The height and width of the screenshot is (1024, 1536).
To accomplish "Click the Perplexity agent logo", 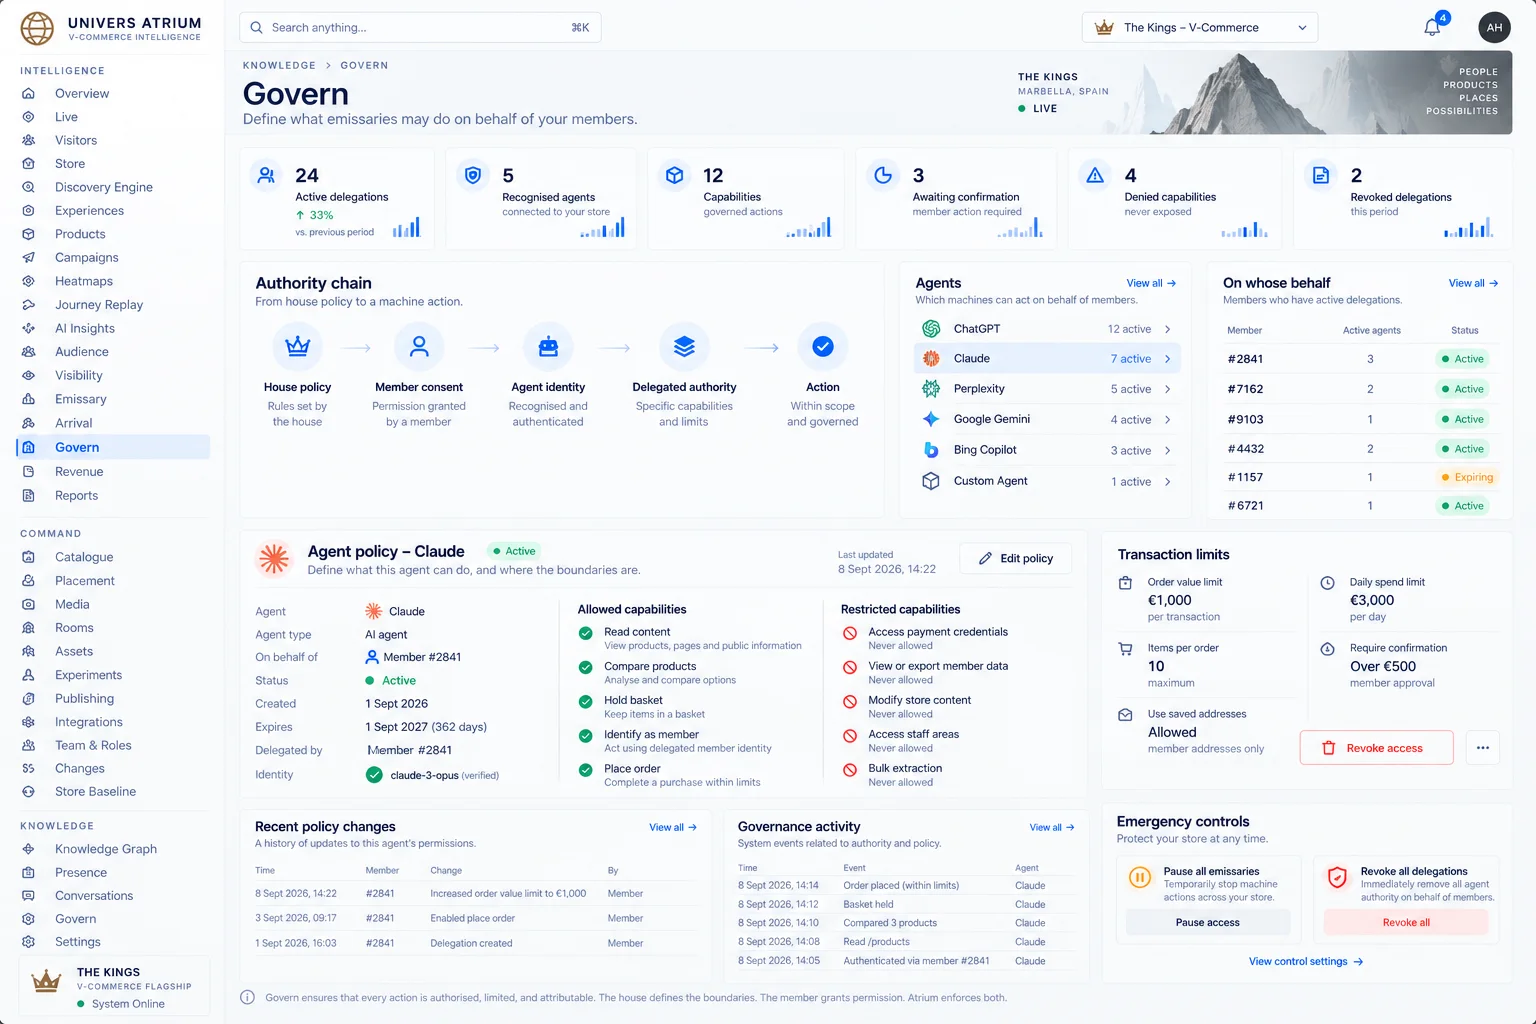I will (x=931, y=388).
